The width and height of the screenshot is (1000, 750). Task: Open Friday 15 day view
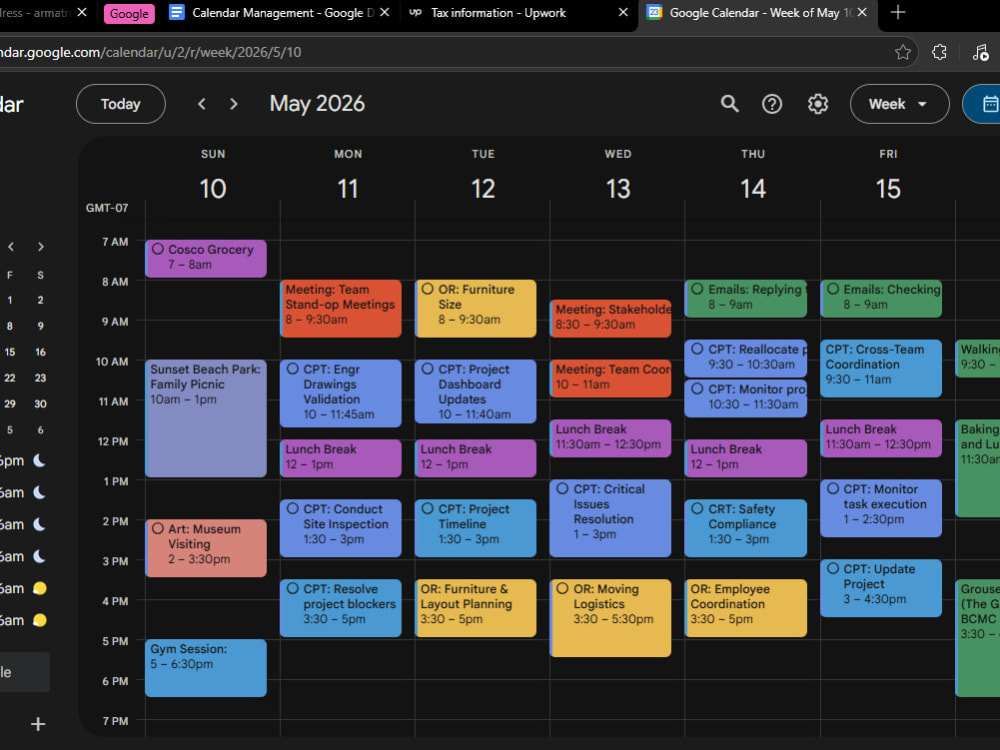coord(888,189)
